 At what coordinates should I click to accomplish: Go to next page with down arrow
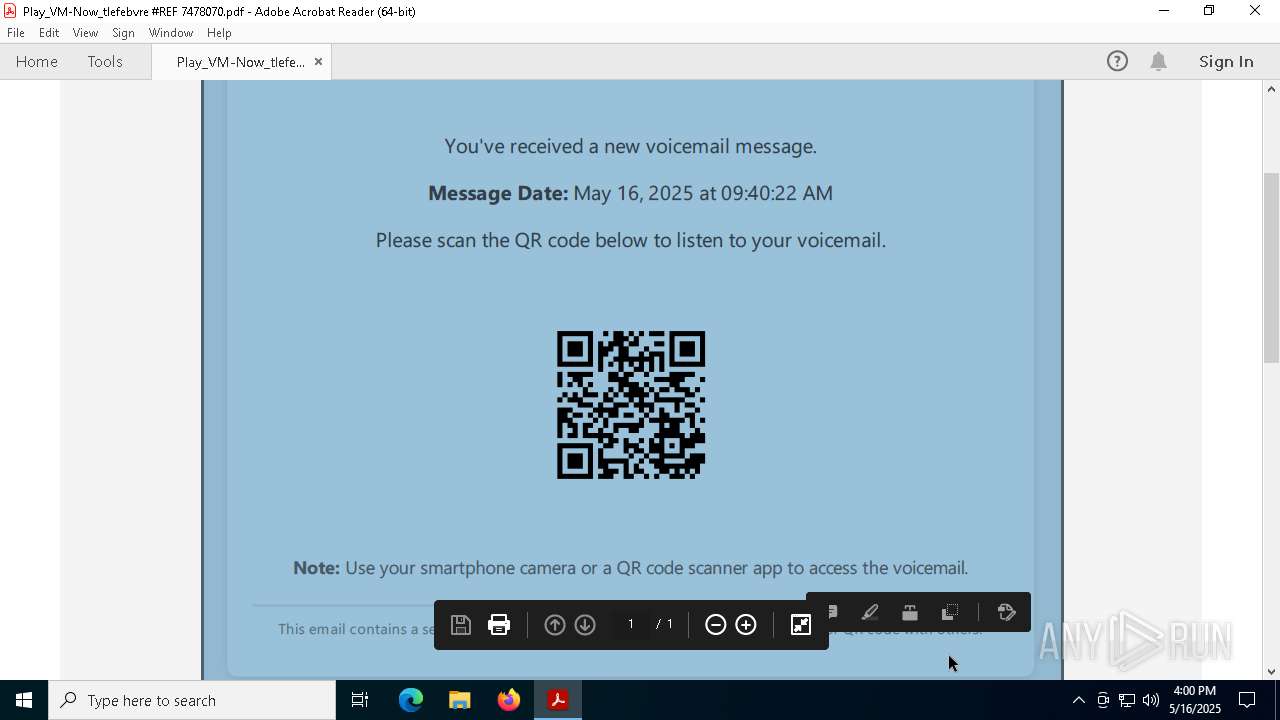point(586,625)
